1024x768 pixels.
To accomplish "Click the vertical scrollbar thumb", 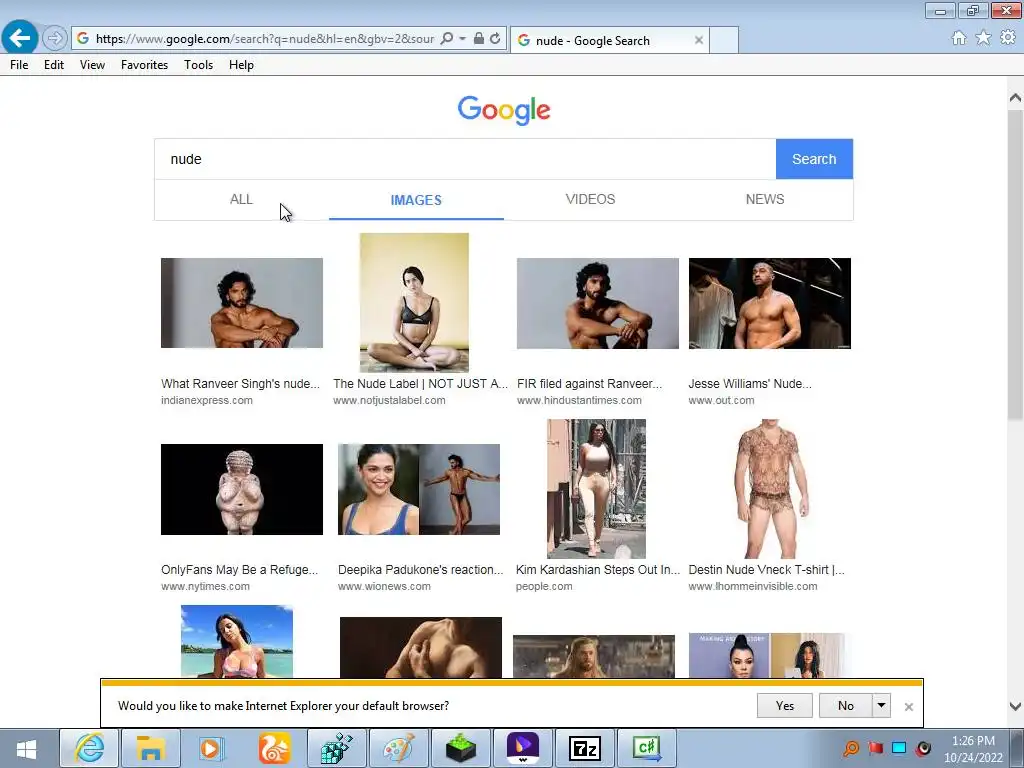I will click(1015, 264).
